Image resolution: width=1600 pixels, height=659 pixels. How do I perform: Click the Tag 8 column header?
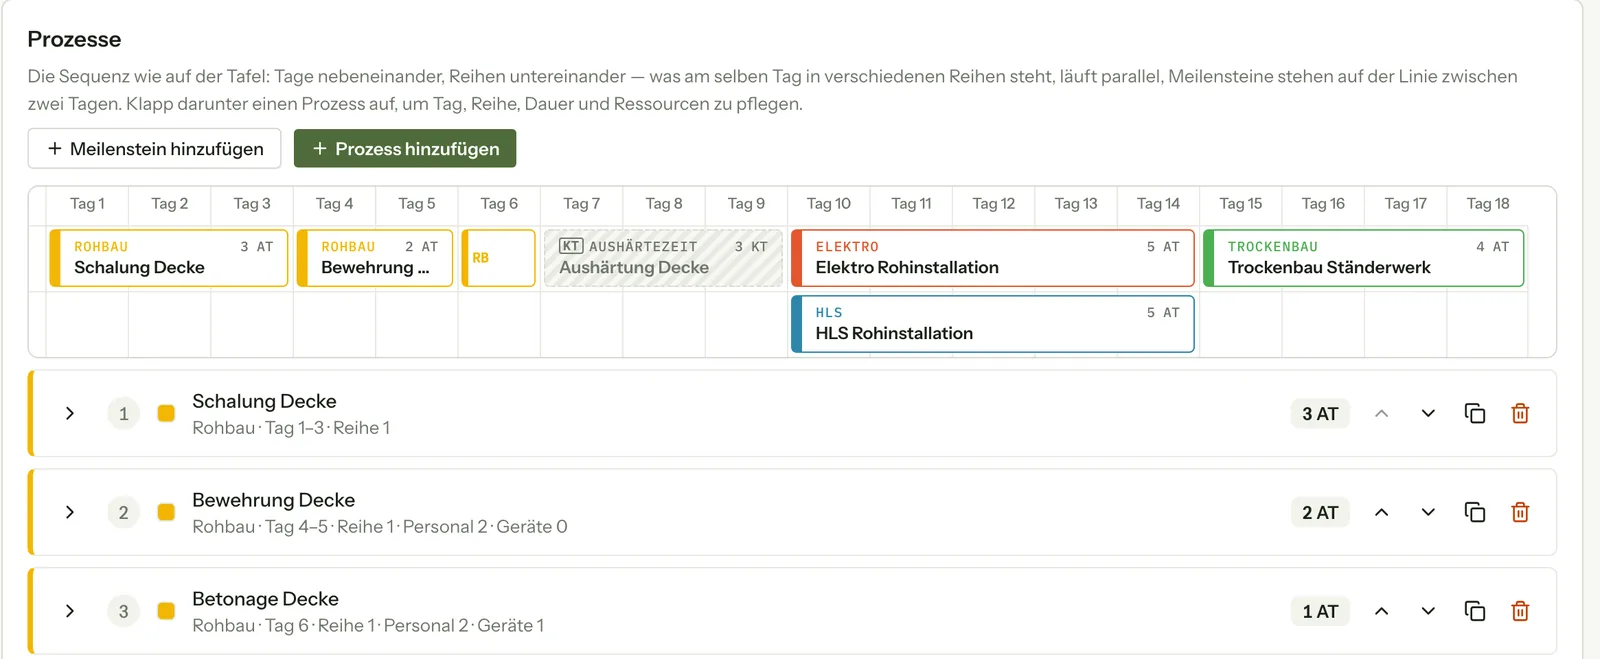click(664, 204)
